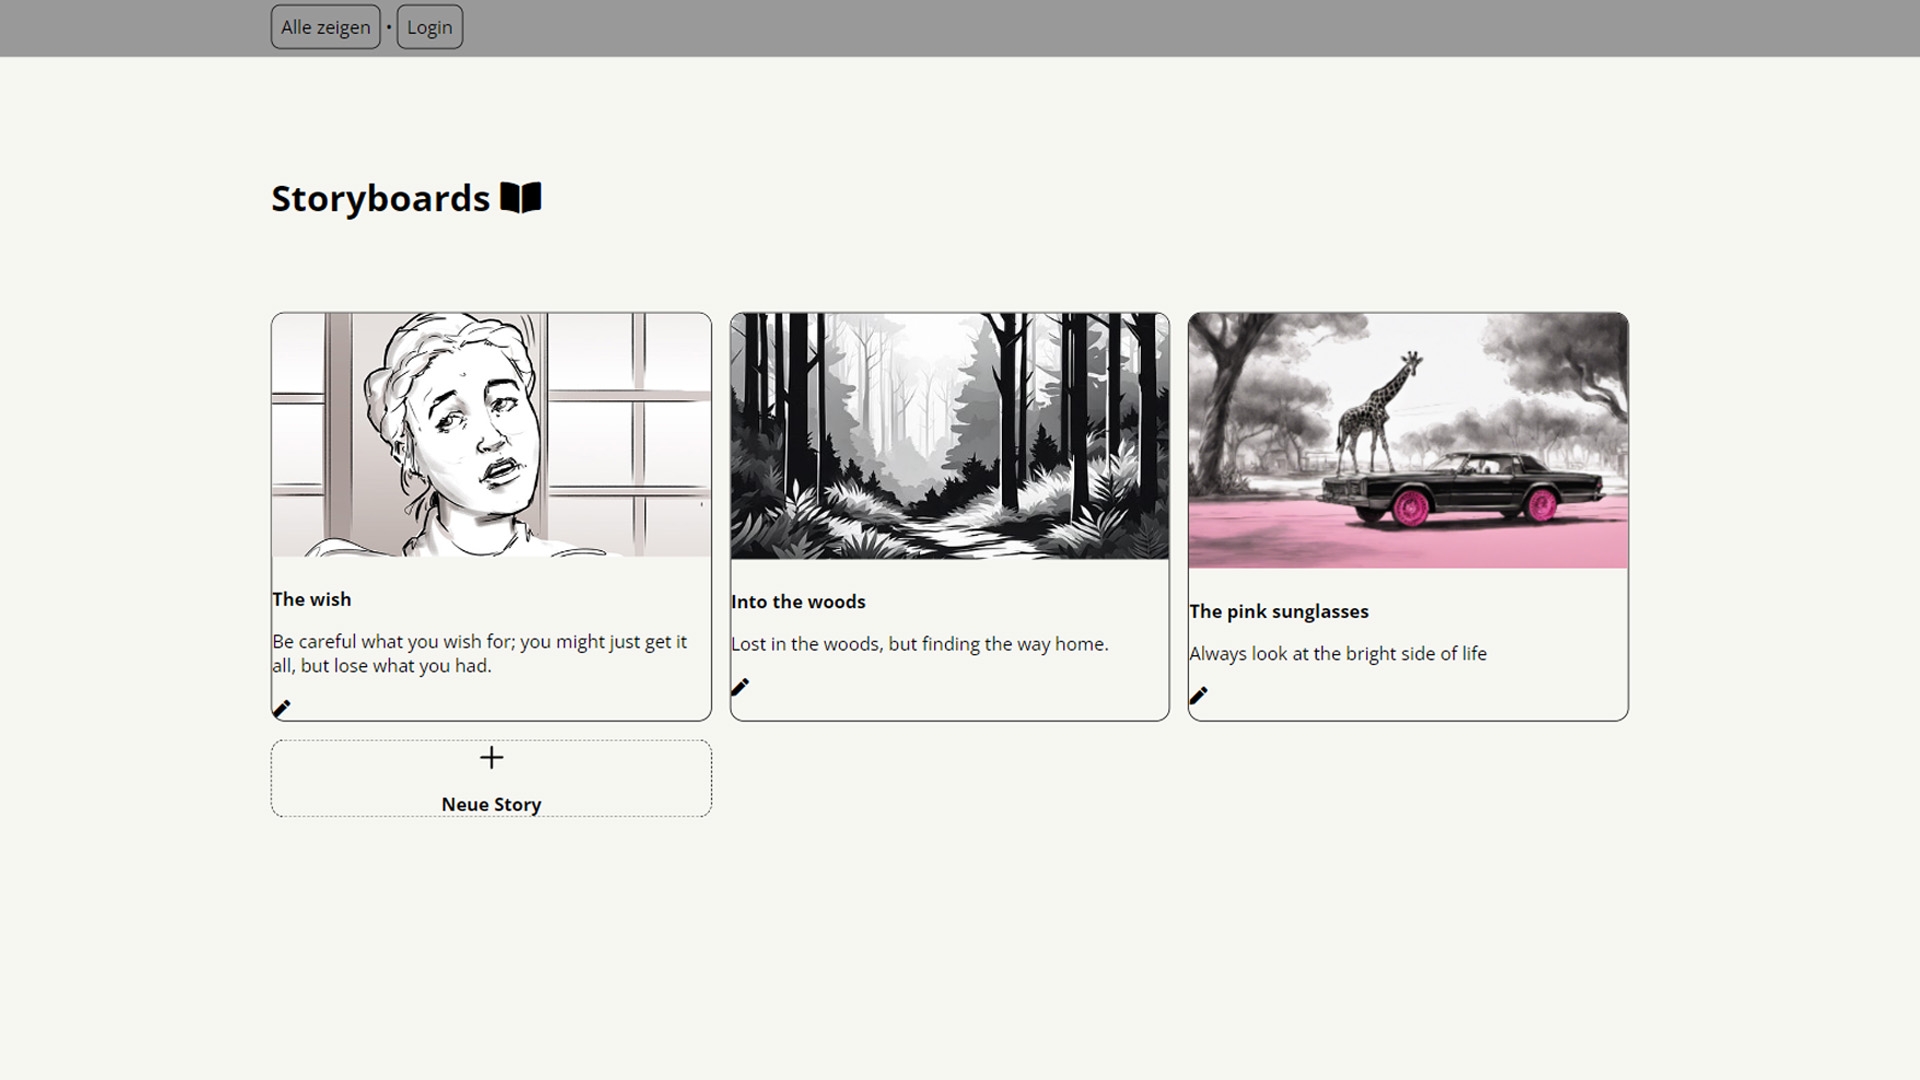This screenshot has height=1080, width=1920.
Task: Click the Neue Story label
Action: click(x=491, y=804)
